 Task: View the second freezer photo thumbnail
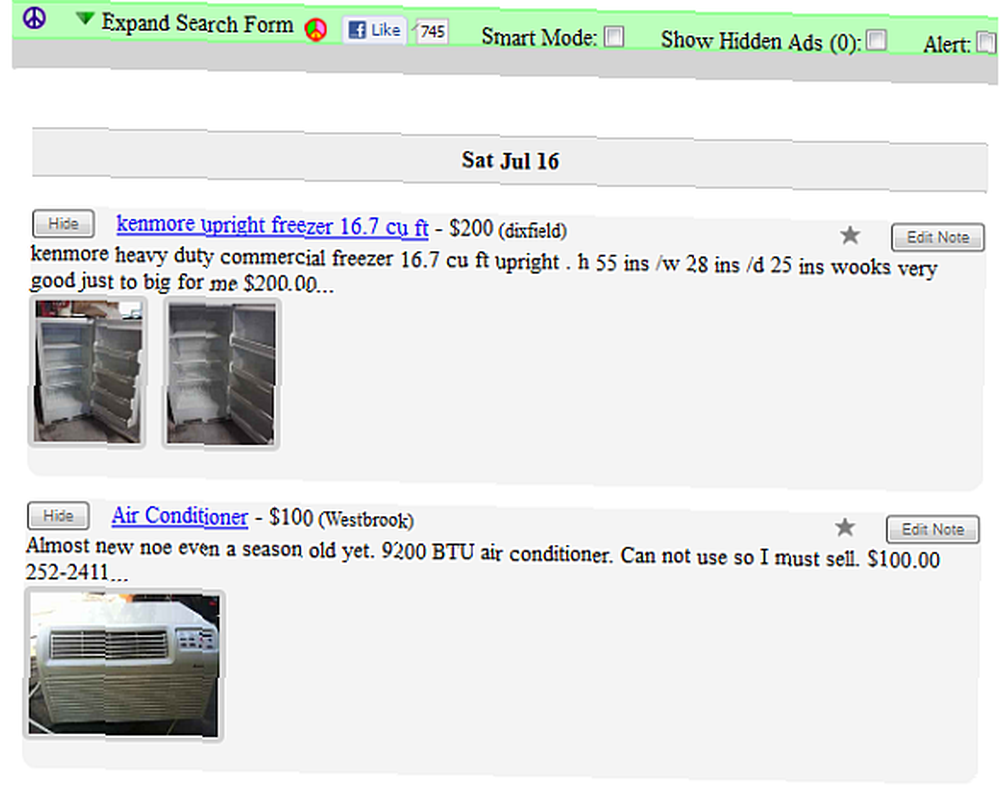click(x=221, y=374)
